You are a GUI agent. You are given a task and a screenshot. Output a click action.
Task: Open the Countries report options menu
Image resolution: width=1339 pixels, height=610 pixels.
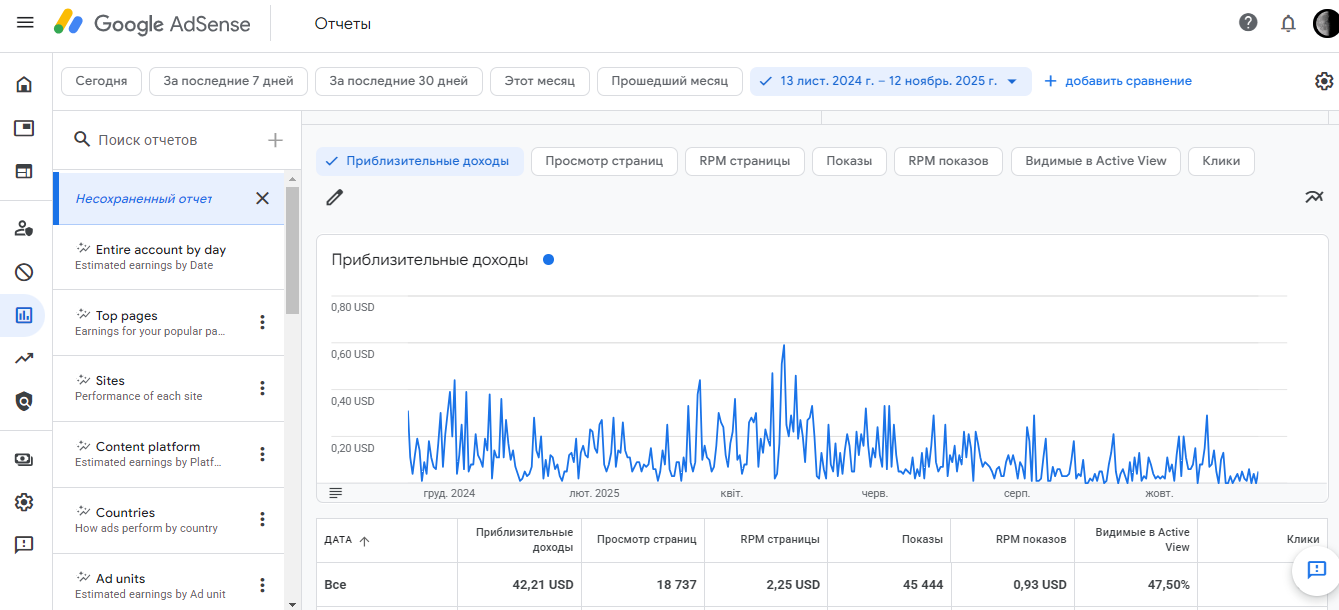coord(263,519)
